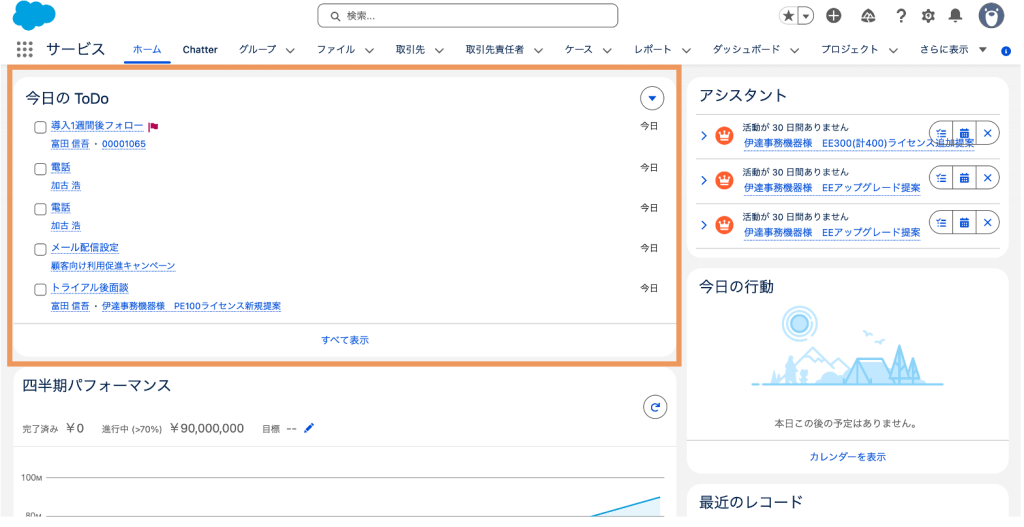Viewport: 1024px width, 527px height.
Task: Open the Setup gear icon
Action: [928, 15]
